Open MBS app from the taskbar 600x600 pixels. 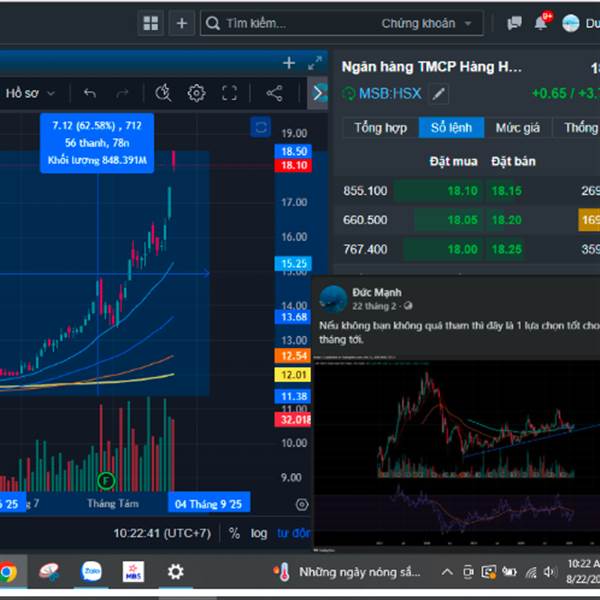(133, 572)
